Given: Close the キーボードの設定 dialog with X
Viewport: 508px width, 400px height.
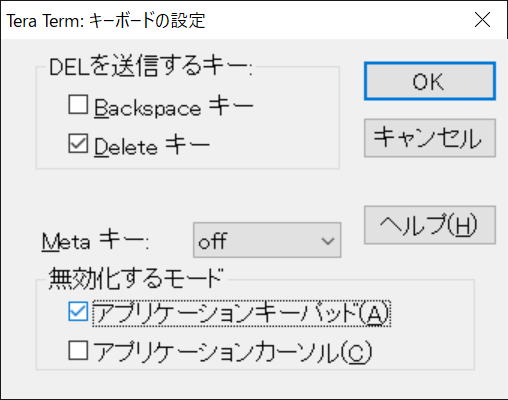Looking at the screenshot, I should pos(482,19).
